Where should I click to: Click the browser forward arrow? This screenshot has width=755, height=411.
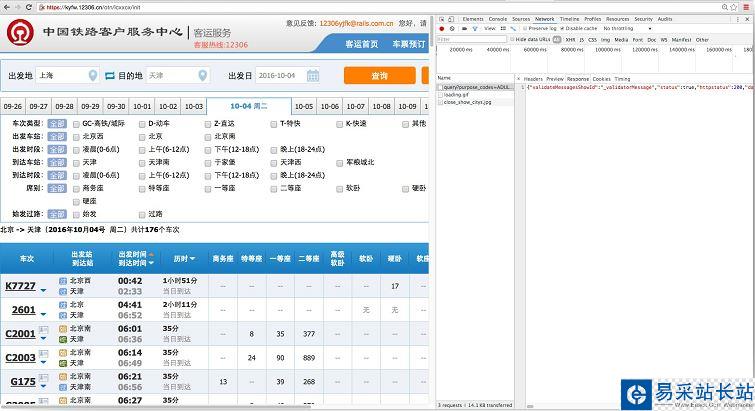point(18,7)
